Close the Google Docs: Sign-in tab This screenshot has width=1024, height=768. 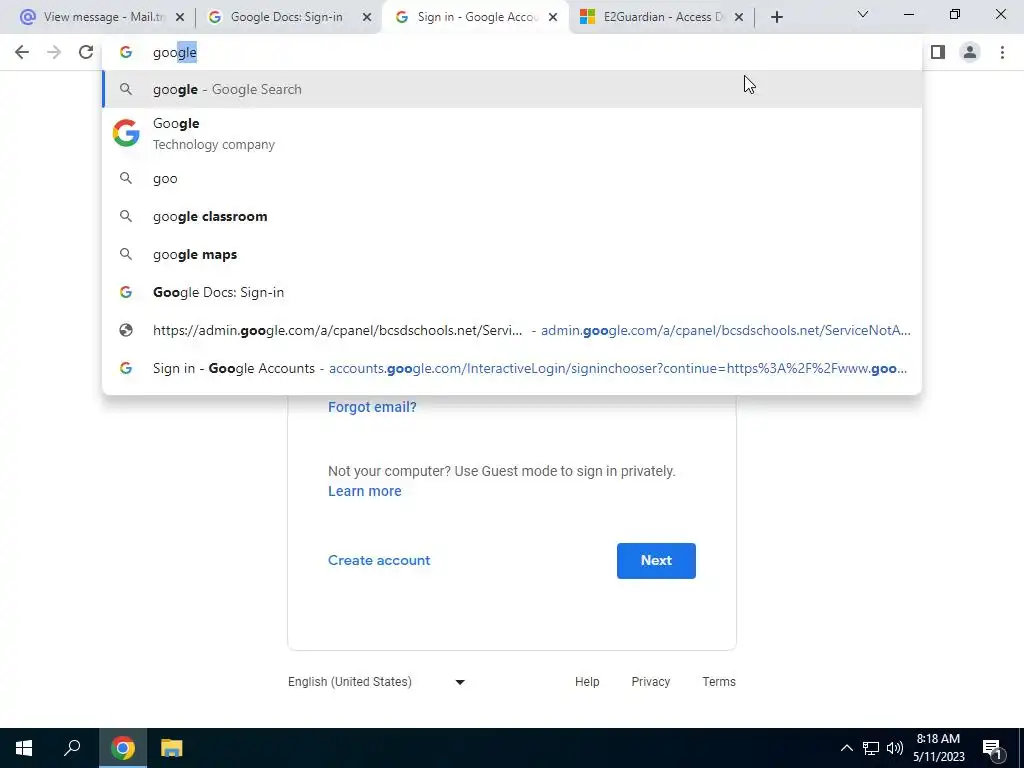367,17
